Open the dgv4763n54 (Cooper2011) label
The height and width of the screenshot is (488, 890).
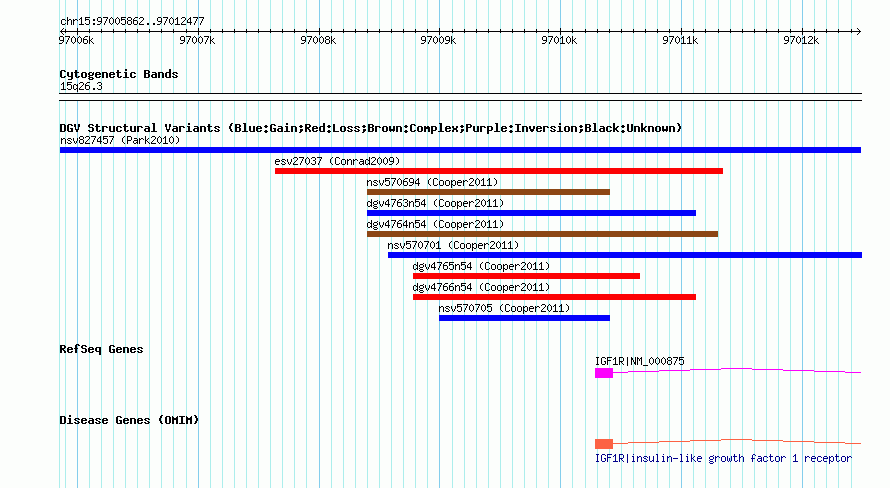435,203
